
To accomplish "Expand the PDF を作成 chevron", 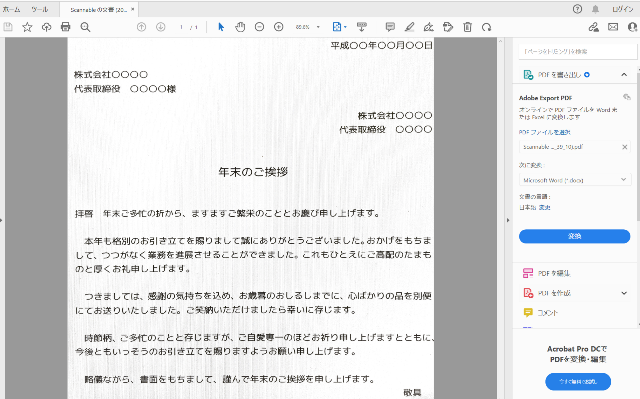I will (x=624, y=293).
